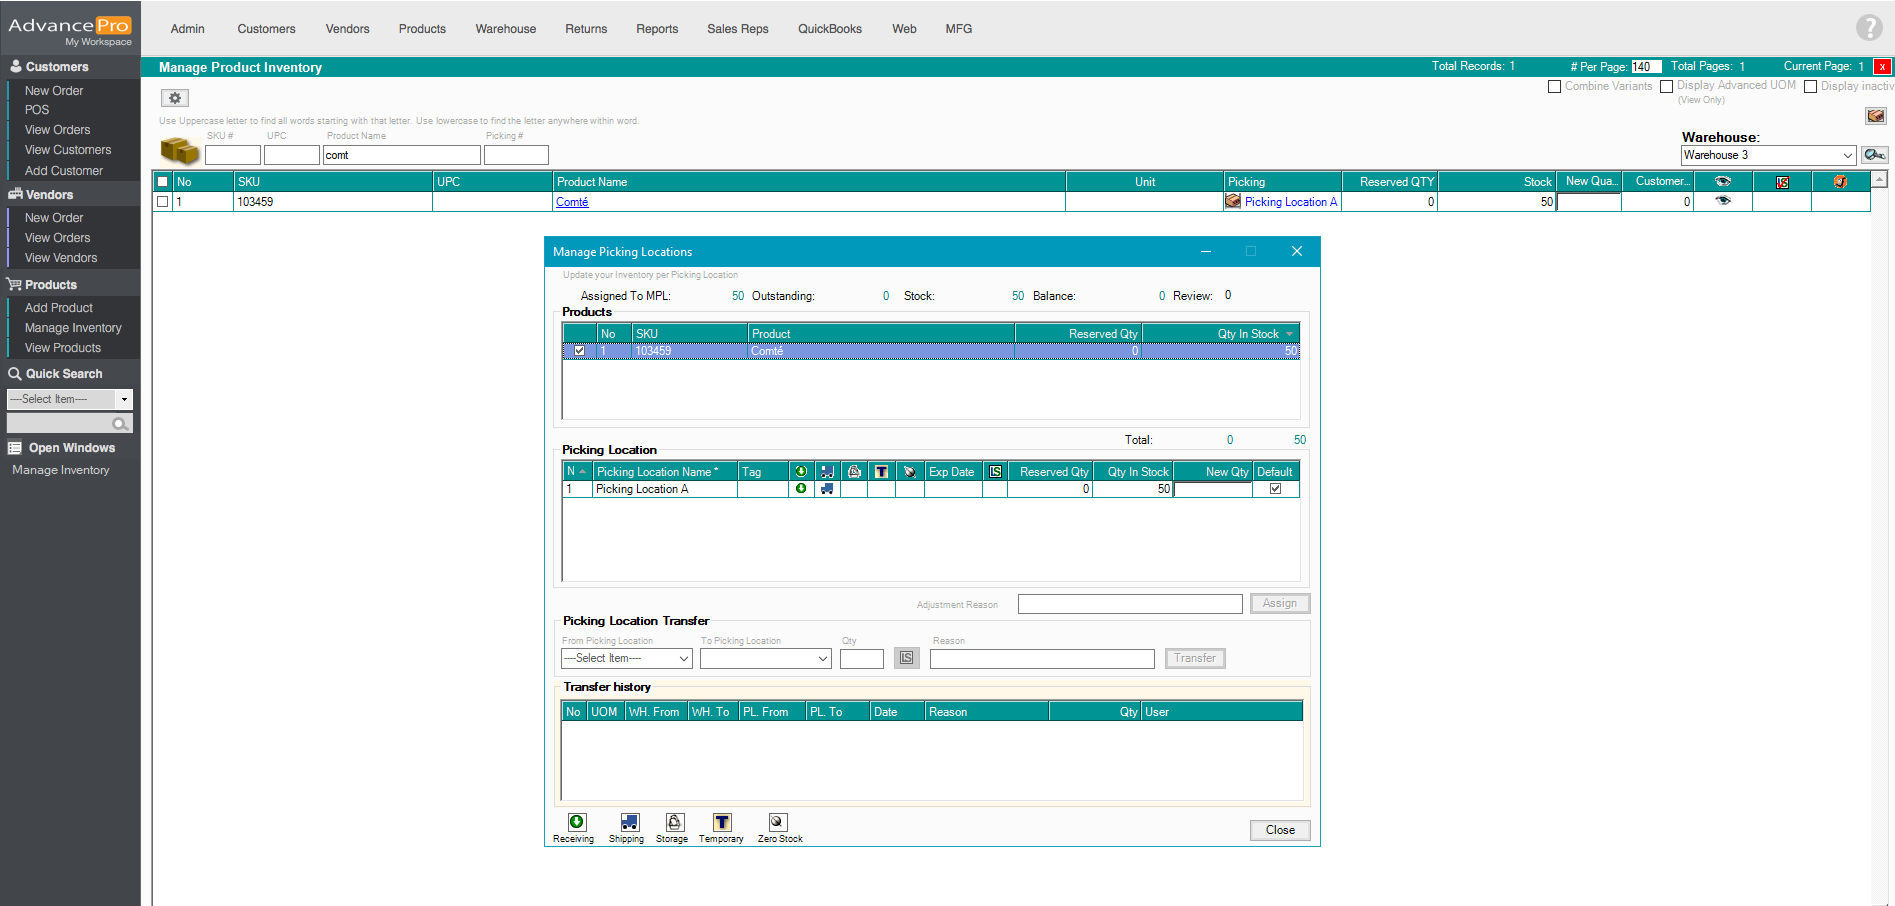Open the Reports menu
Image resolution: width=1895 pixels, height=906 pixels.
click(x=657, y=29)
